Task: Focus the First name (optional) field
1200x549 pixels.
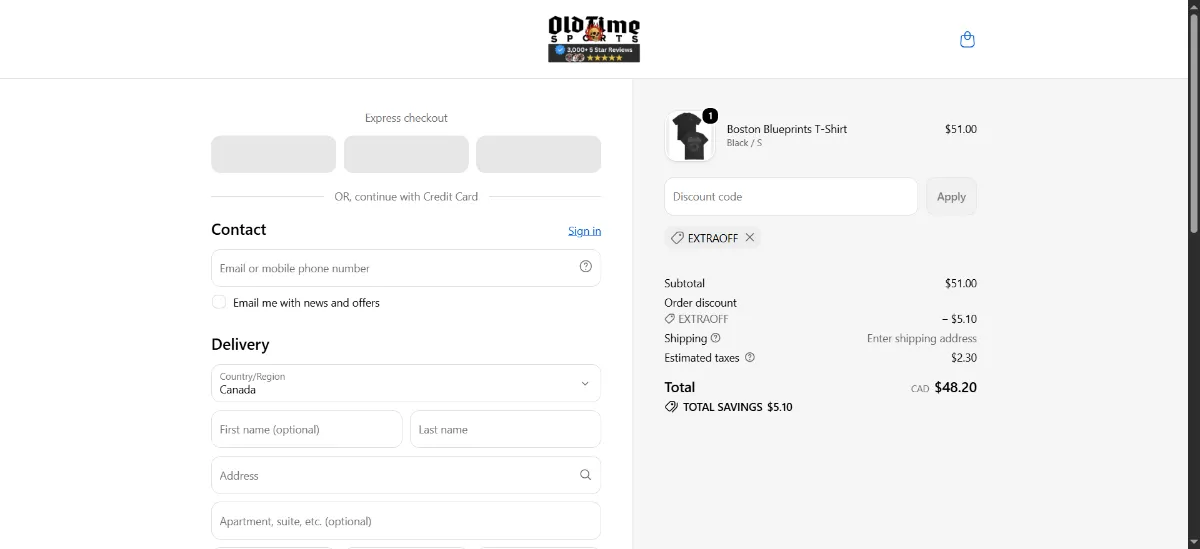Action: tap(307, 429)
